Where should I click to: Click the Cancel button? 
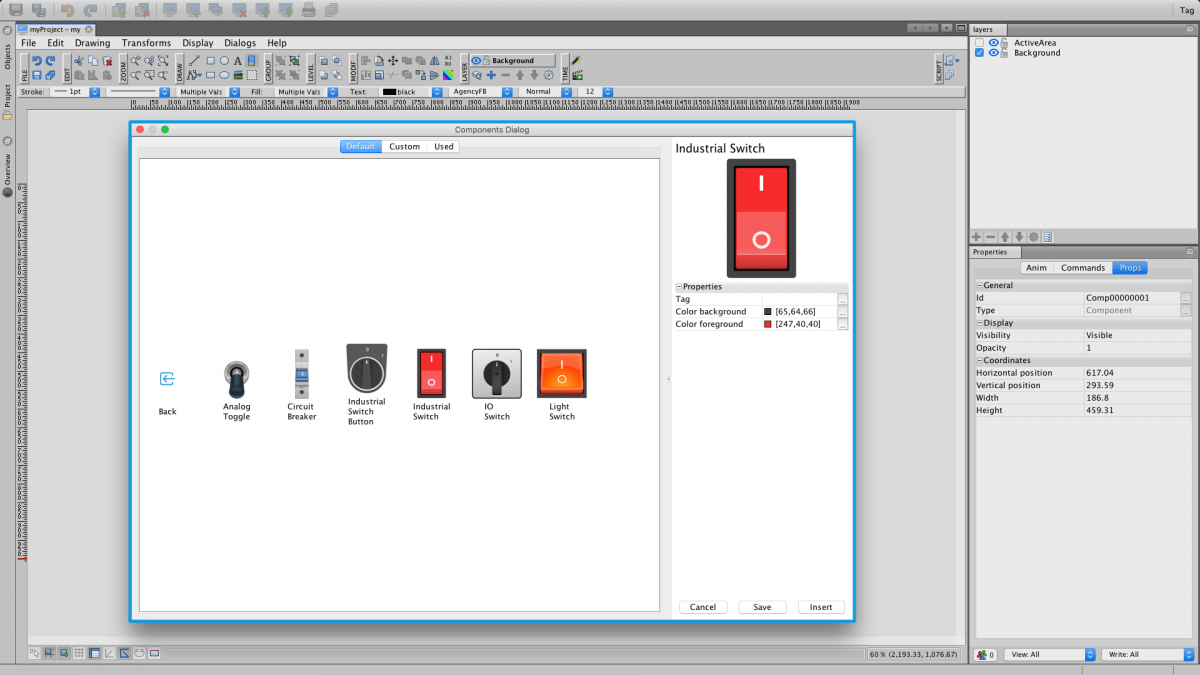[702, 607]
